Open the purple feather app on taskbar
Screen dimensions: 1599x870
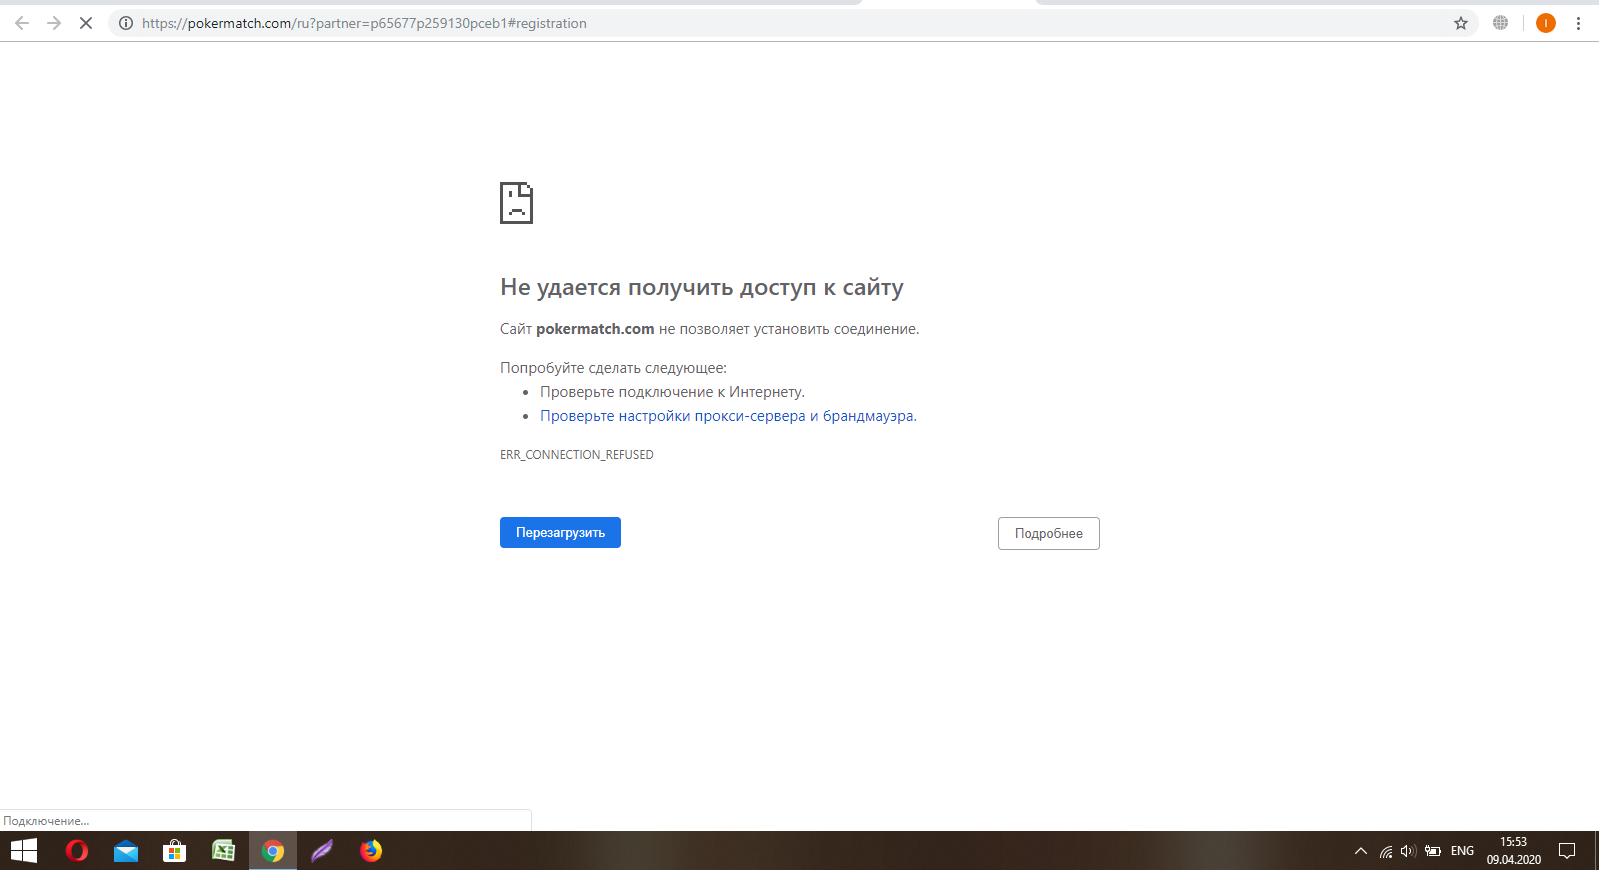322,851
